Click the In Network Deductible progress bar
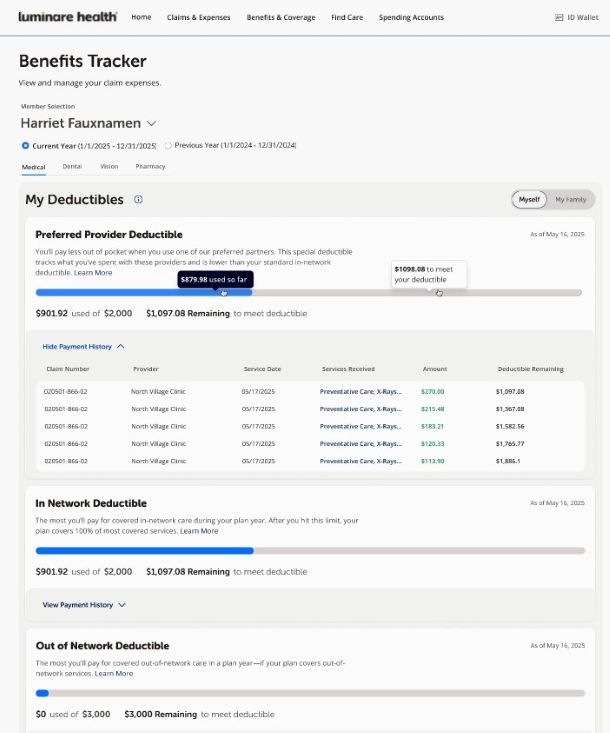This screenshot has height=733, width=610. (310, 550)
